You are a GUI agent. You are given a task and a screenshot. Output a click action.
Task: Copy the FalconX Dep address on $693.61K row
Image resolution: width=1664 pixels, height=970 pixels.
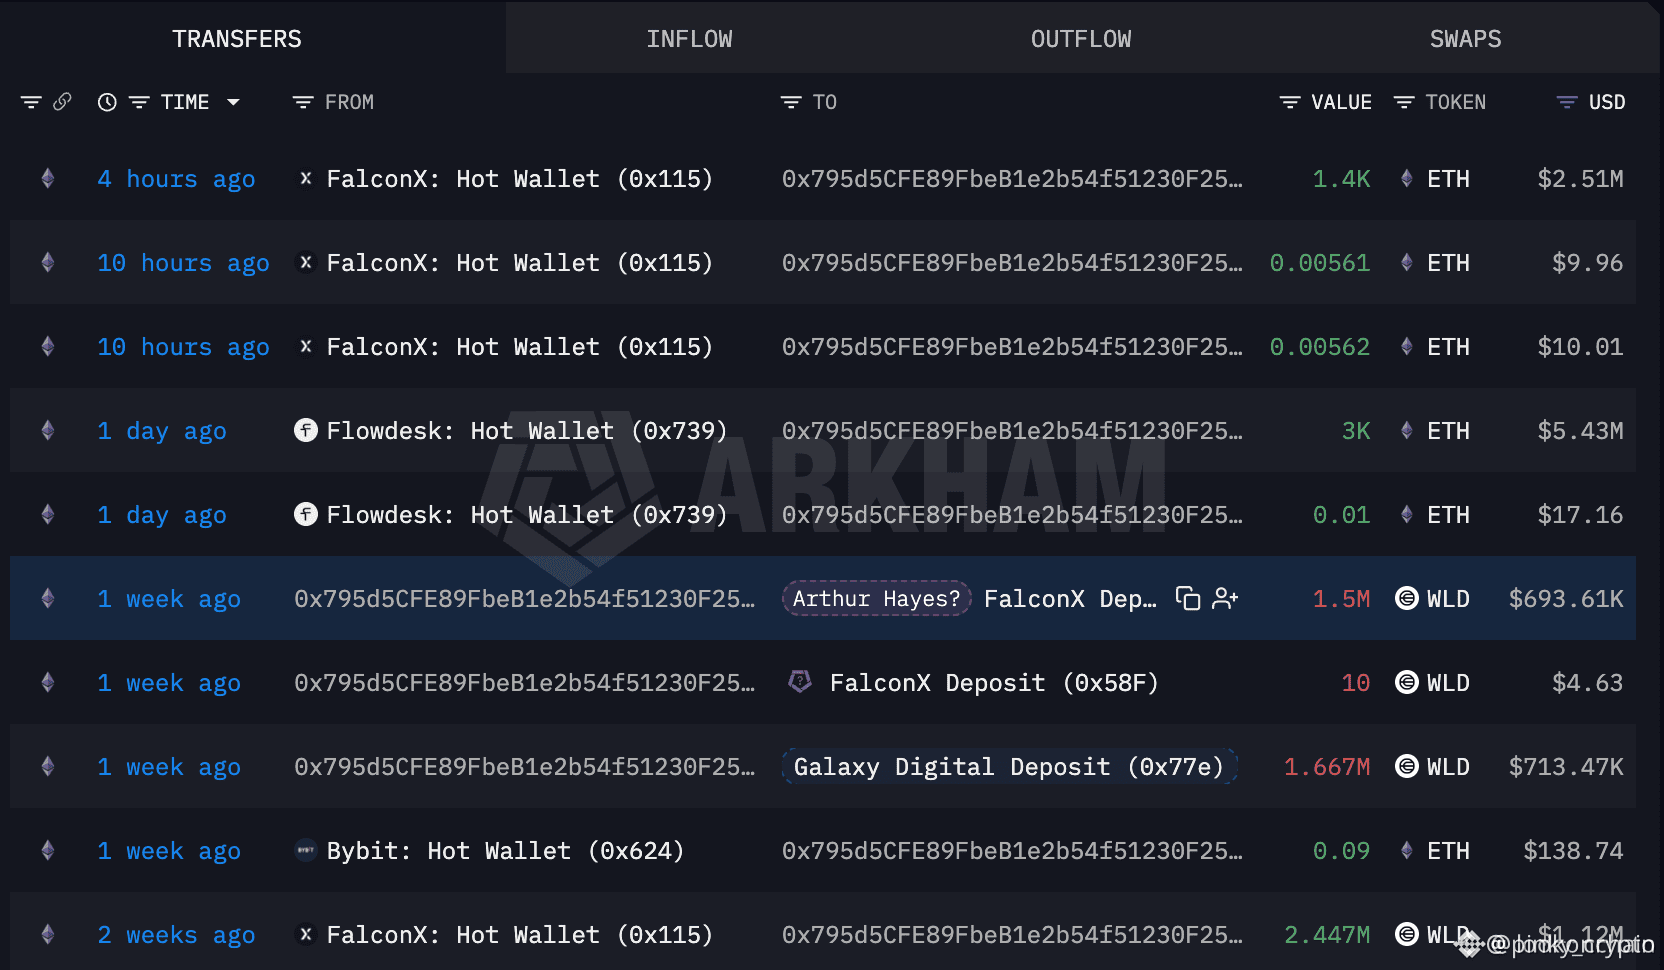(1187, 599)
